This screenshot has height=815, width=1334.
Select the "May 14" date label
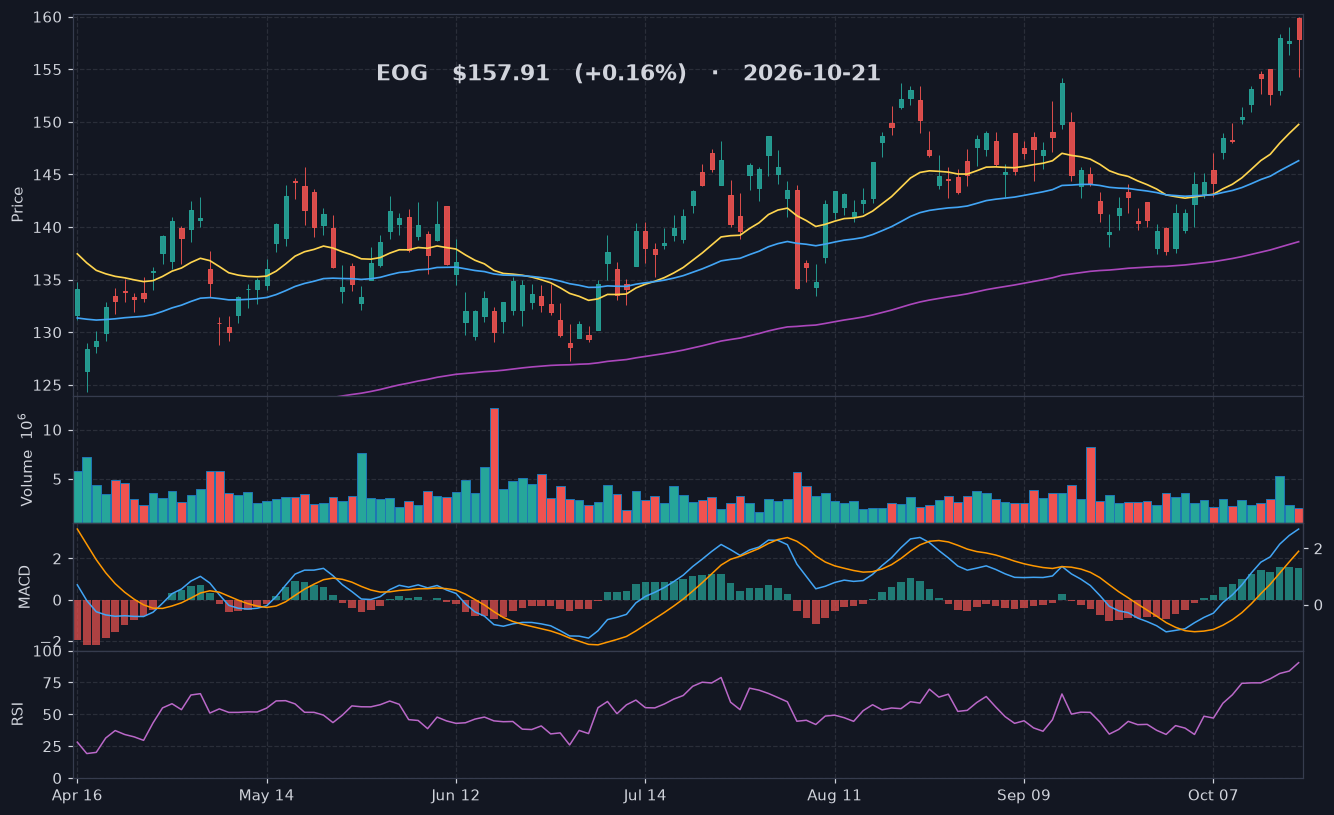tap(267, 796)
